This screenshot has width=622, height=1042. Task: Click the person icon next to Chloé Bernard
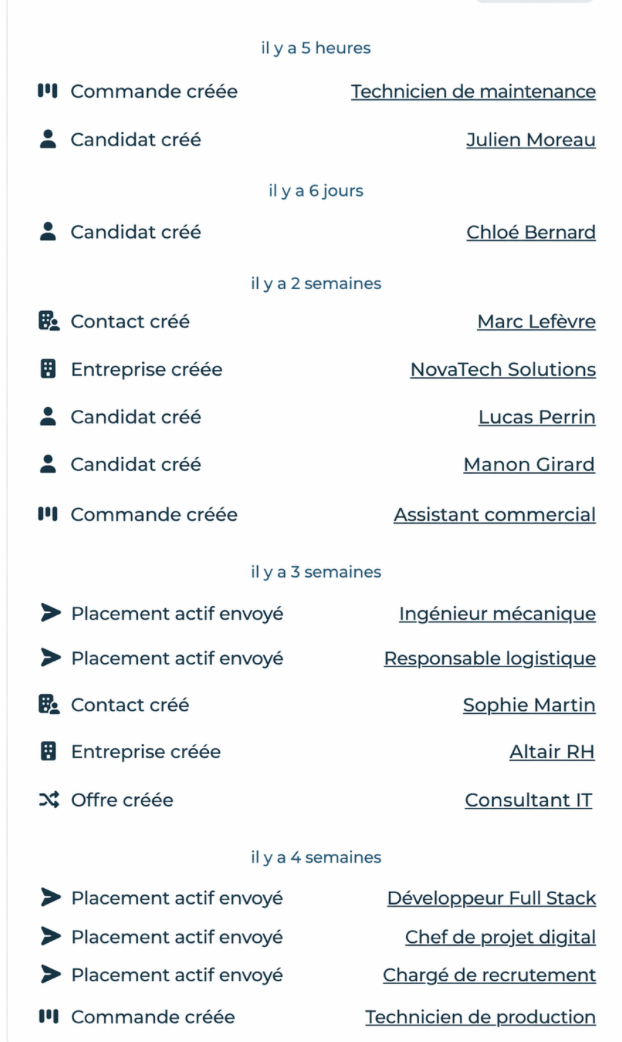(x=48, y=232)
